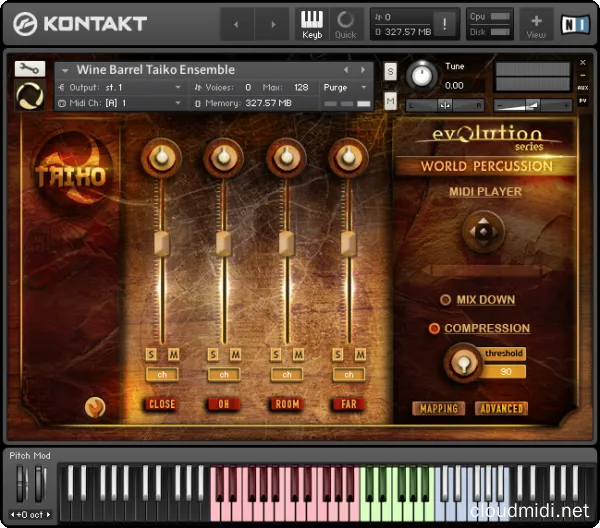The height and width of the screenshot is (528, 600).
Task: Toggle the AUX sends button
Action: pos(582,88)
